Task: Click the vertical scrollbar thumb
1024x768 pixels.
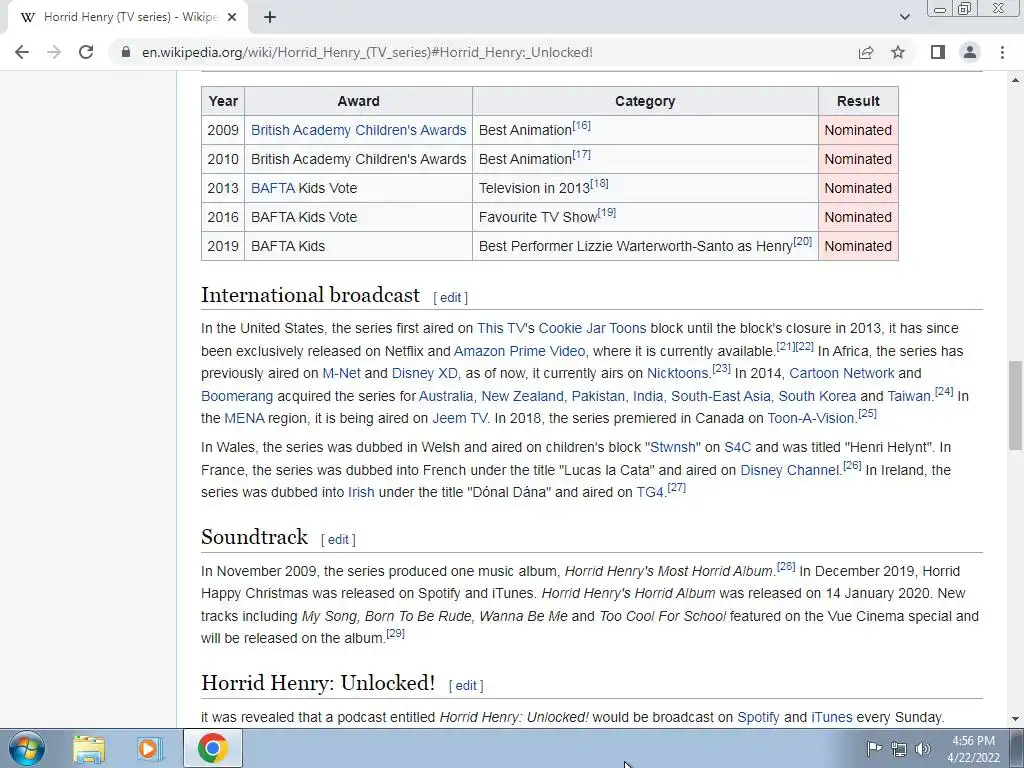Action: pyautogui.click(x=1016, y=405)
